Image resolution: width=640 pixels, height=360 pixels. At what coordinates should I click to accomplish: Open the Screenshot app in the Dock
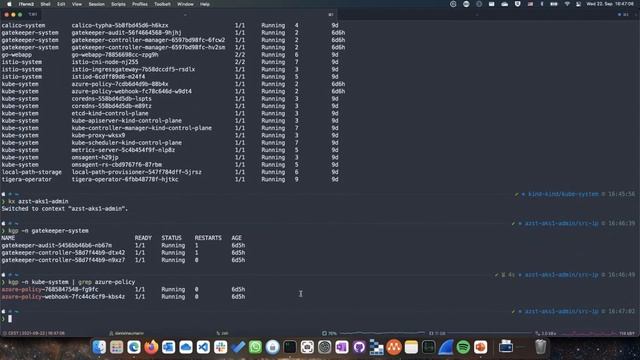click(307, 347)
